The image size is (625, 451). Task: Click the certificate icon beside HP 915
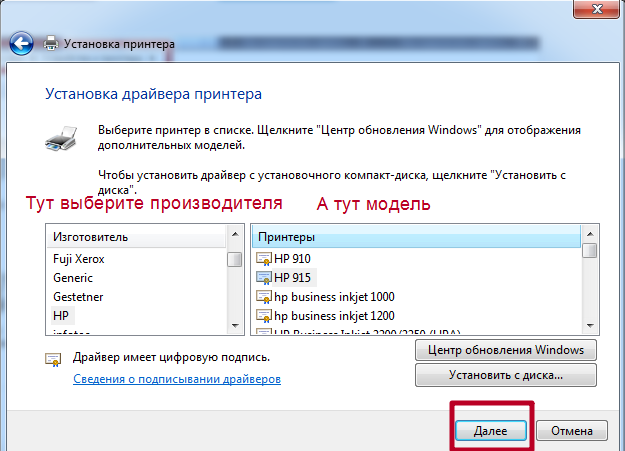263,278
